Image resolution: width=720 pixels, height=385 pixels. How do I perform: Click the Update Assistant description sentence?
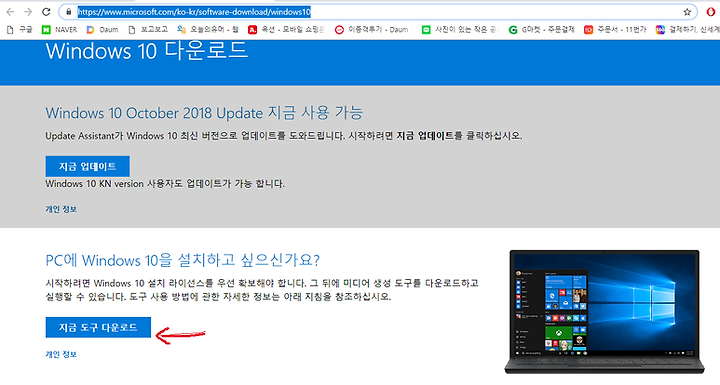(283, 136)
